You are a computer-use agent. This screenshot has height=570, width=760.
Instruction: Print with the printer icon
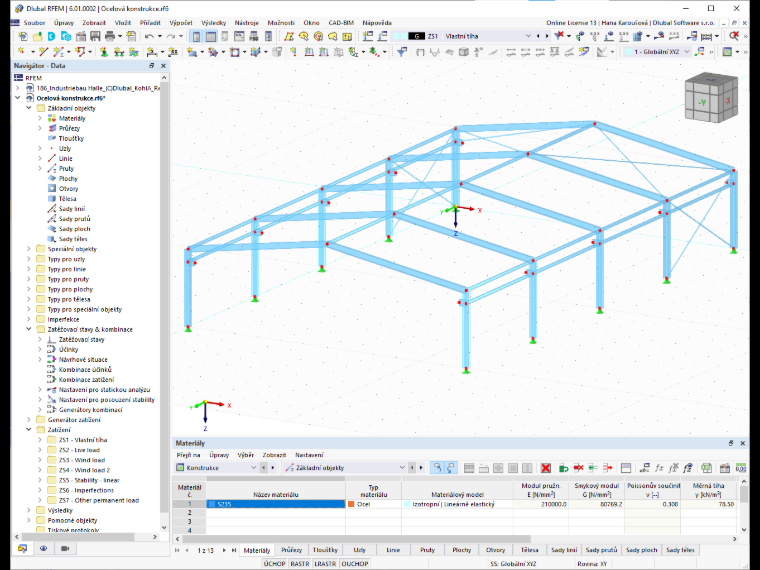110,36
